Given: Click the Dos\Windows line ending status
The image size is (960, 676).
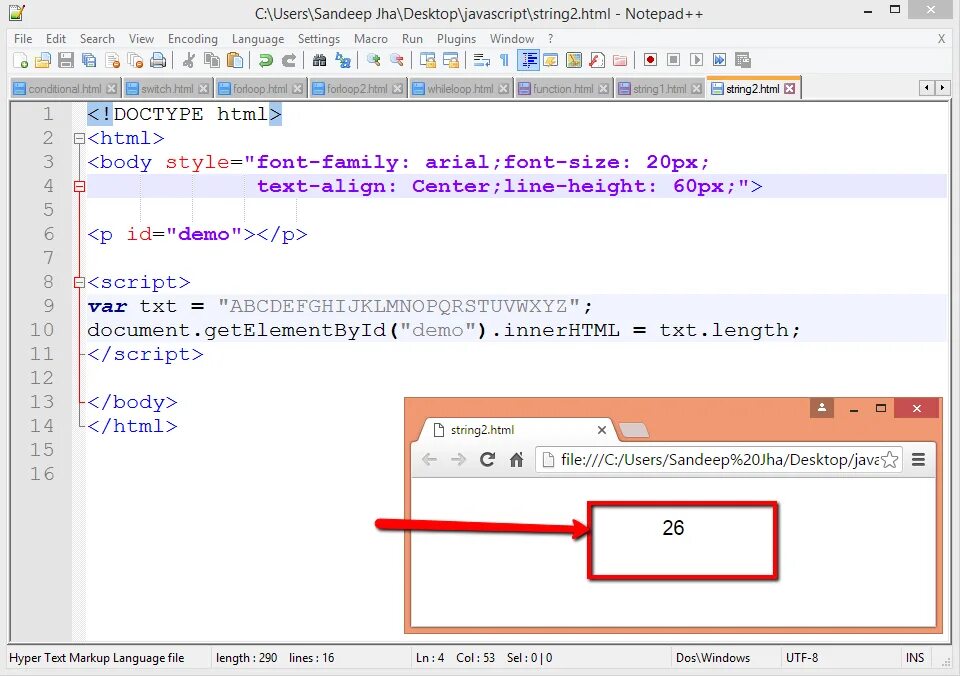Looking at the screenshot, I should (x=713, y=658).
